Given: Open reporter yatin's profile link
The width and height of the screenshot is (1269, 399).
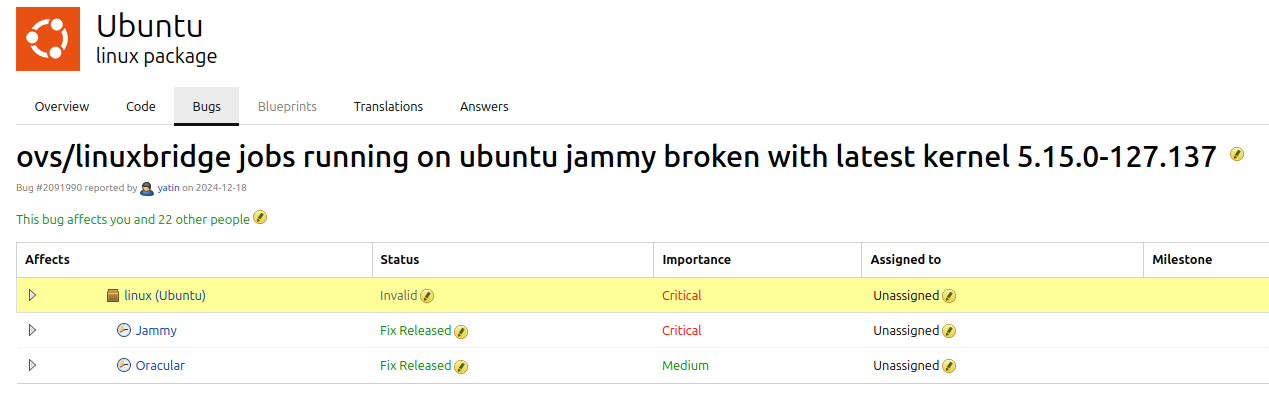Looking at the screenshot, I should (168, 188).
